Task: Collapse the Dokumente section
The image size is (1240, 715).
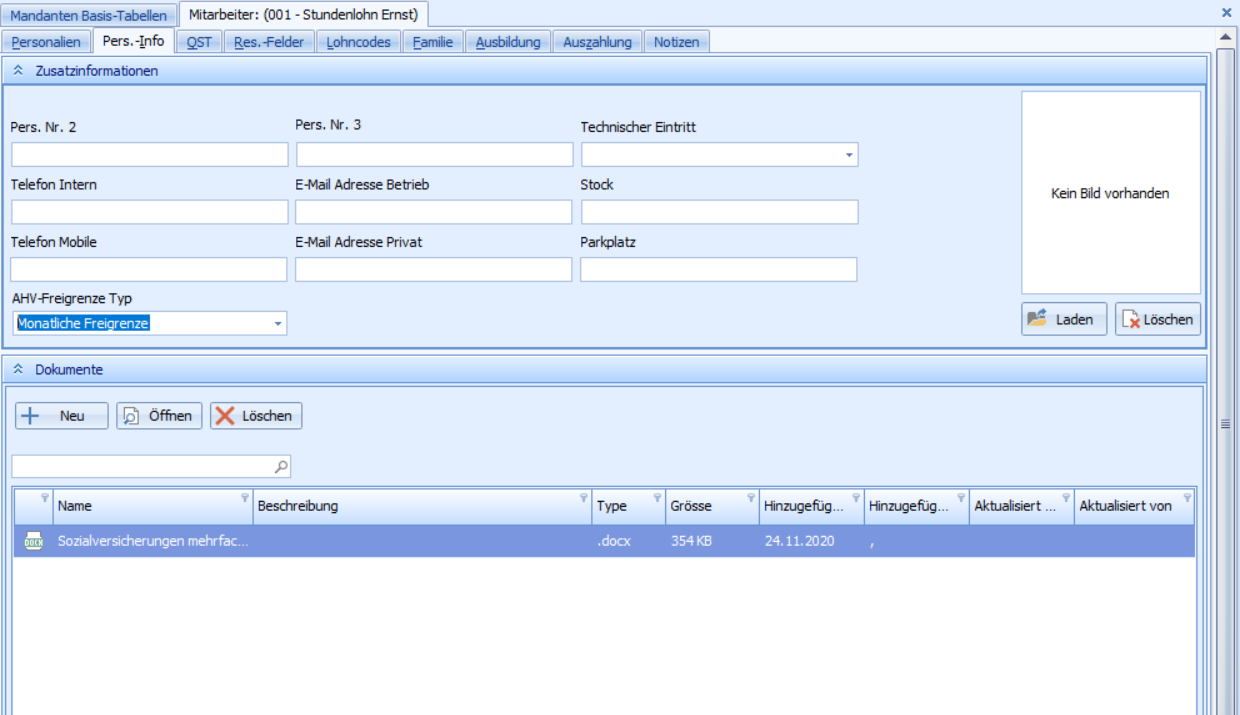Action: click(19, 369)
